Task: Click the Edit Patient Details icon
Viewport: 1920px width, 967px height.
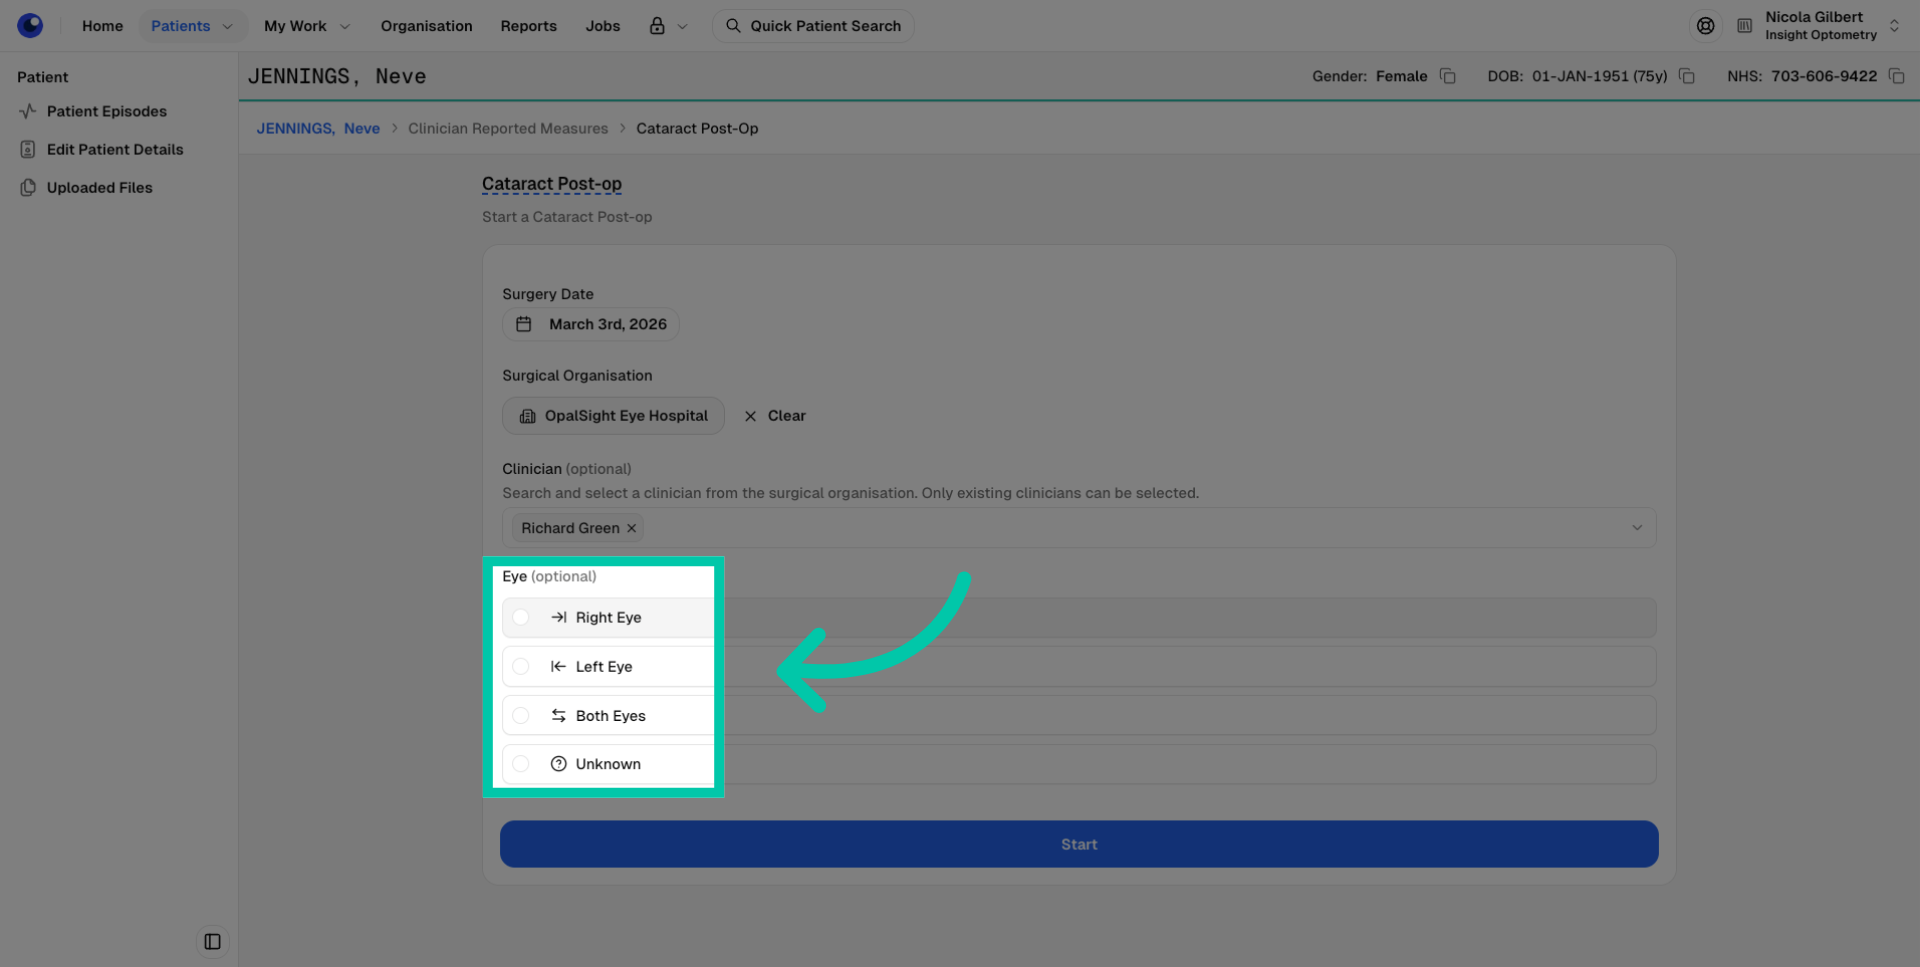Action: (28, 149)
